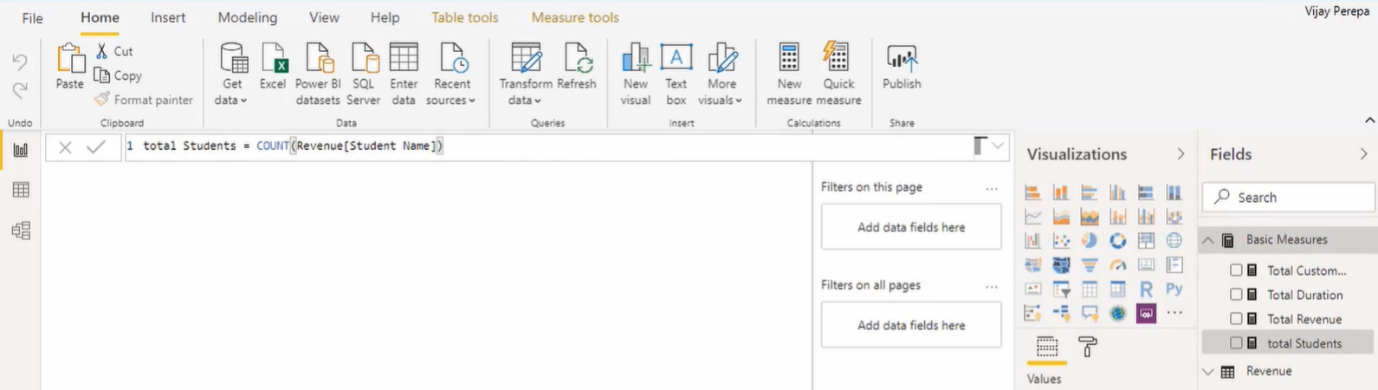
Task: Collapse the ribbon with caret
Action: 1369,120
